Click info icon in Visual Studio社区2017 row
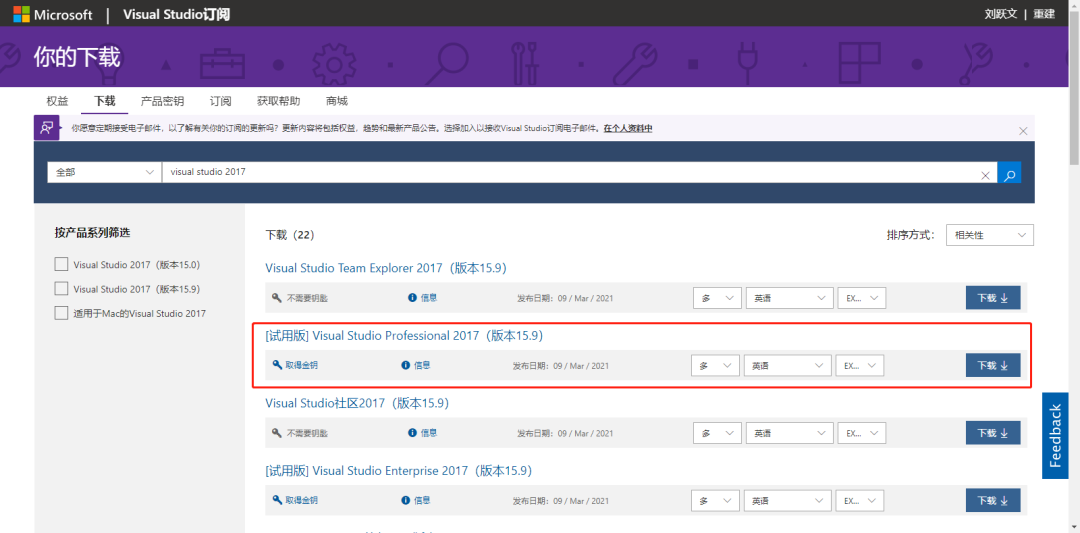 click(x=413, y=433)
